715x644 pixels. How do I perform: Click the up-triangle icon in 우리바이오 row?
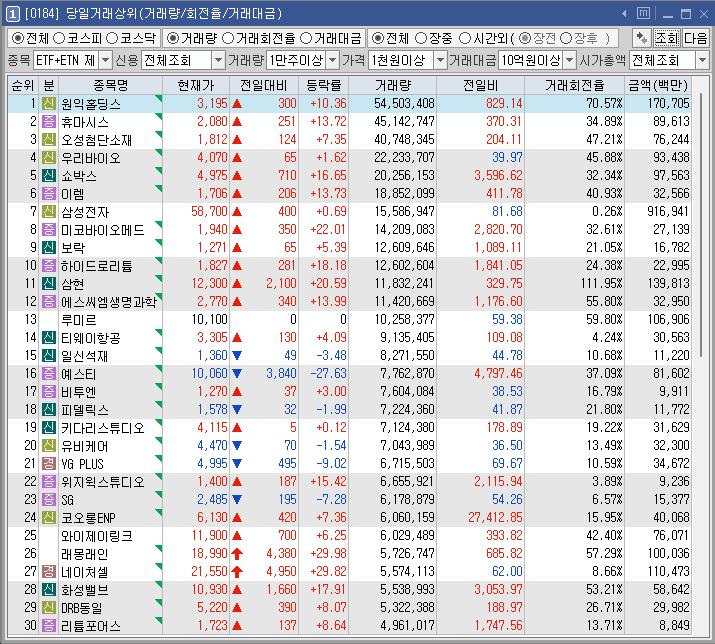point(237,158)
